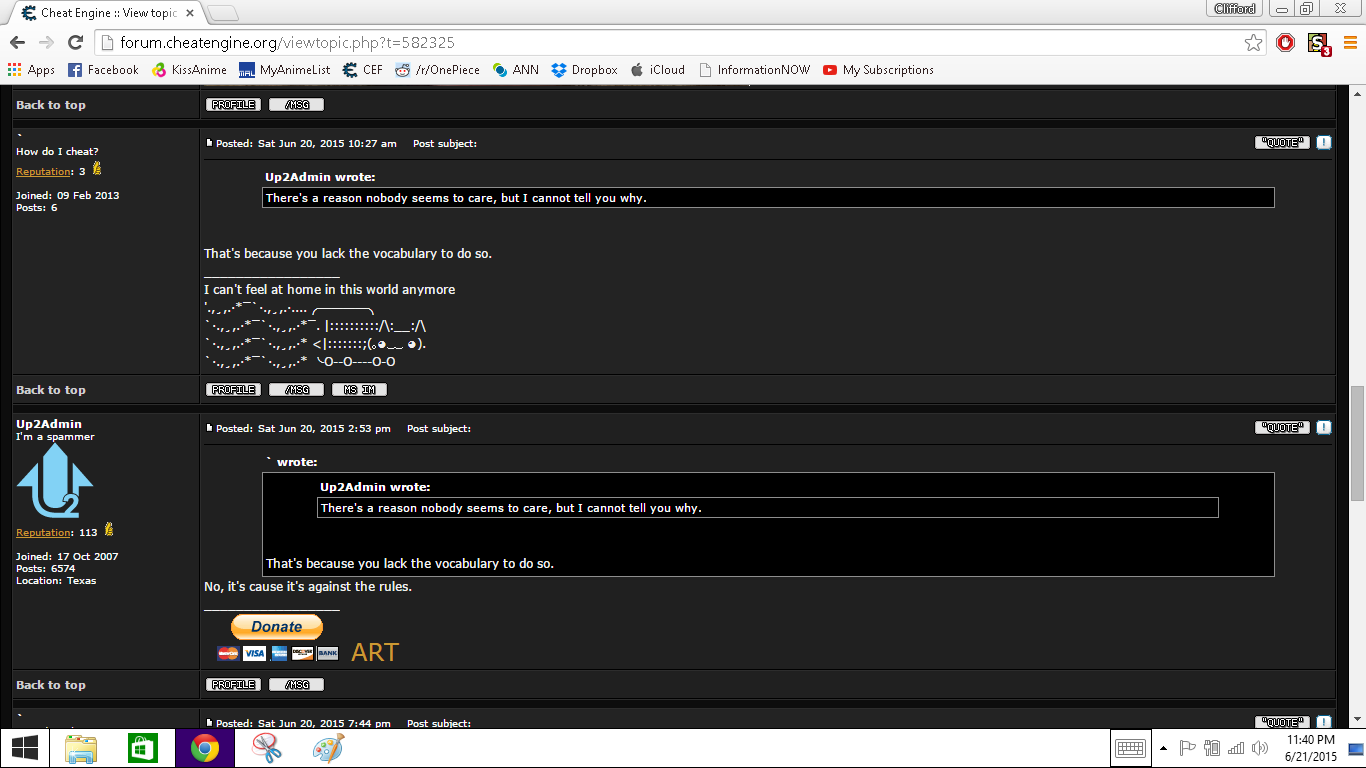Open the Dropbox bookmark
The width and height of the screenshot is (1366, 768).
tap(584, 70)
